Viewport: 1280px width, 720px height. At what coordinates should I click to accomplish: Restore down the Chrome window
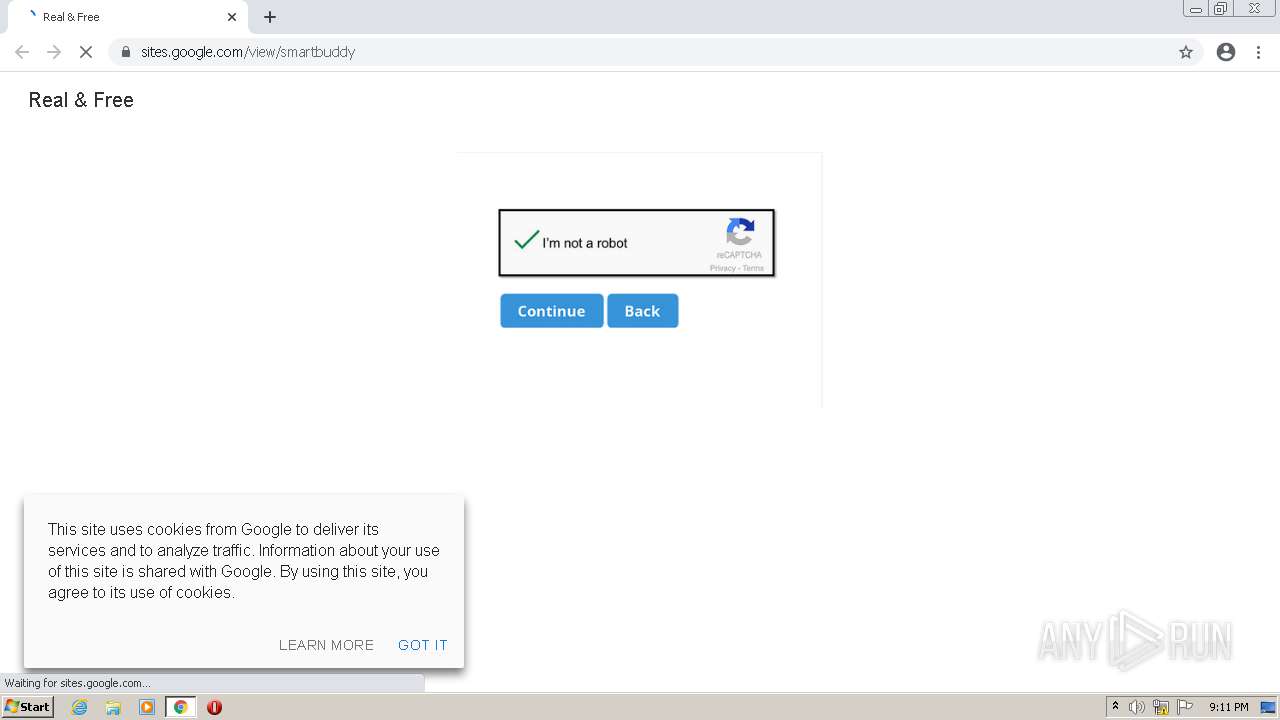click(x=1221, y=9)
